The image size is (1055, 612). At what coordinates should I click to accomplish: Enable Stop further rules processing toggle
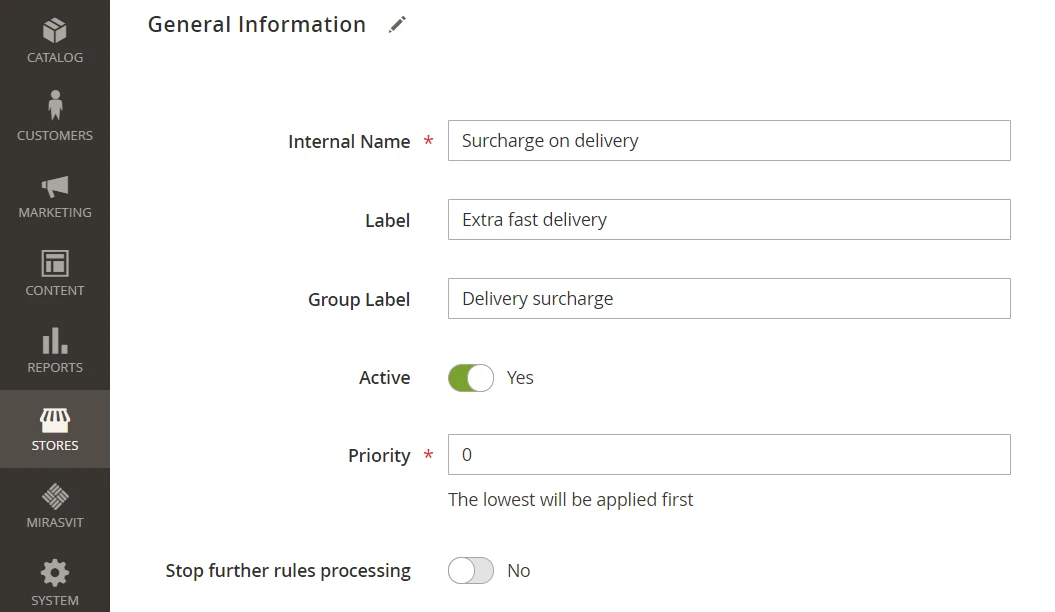pos(471,571)
